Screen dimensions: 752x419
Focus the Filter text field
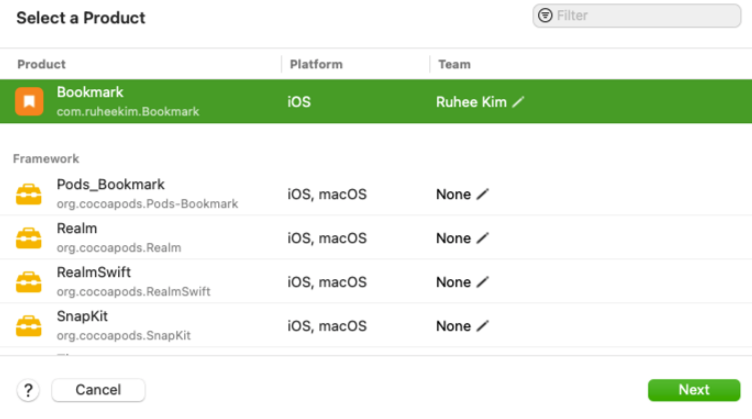pyautogui.click(x=637, y=15)
